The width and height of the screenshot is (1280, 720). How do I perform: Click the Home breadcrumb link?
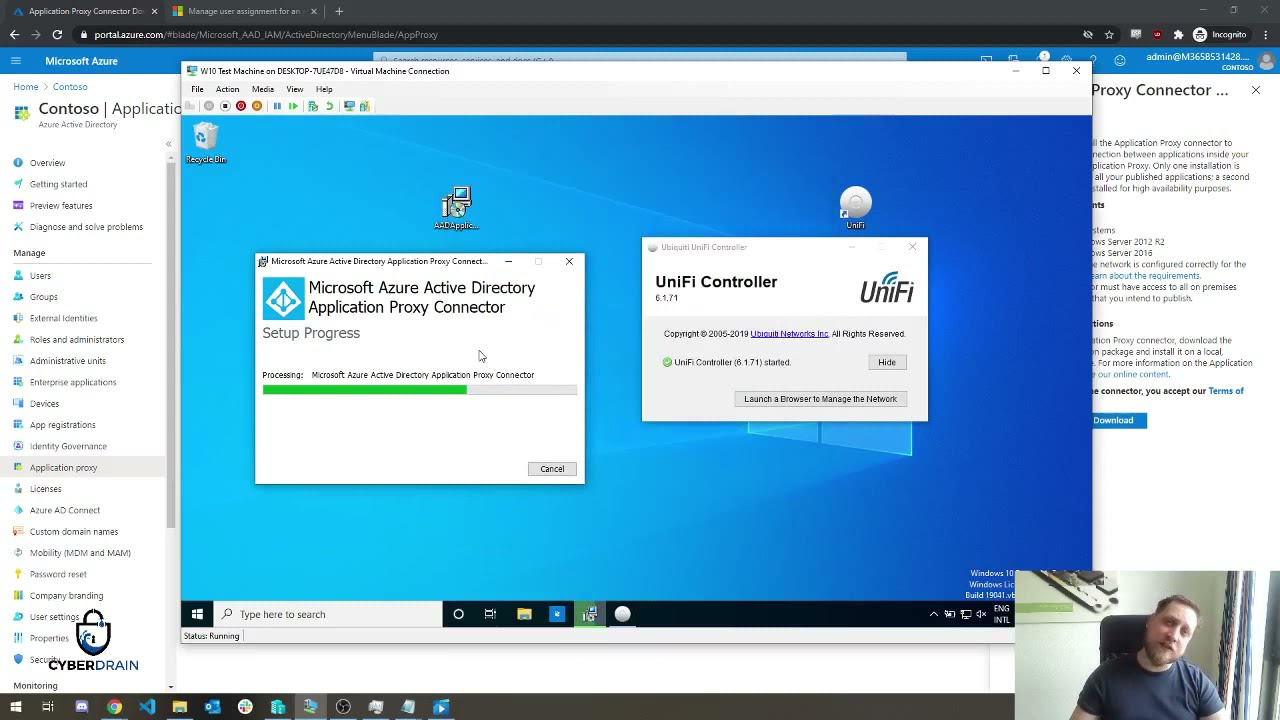click(26, 87)
